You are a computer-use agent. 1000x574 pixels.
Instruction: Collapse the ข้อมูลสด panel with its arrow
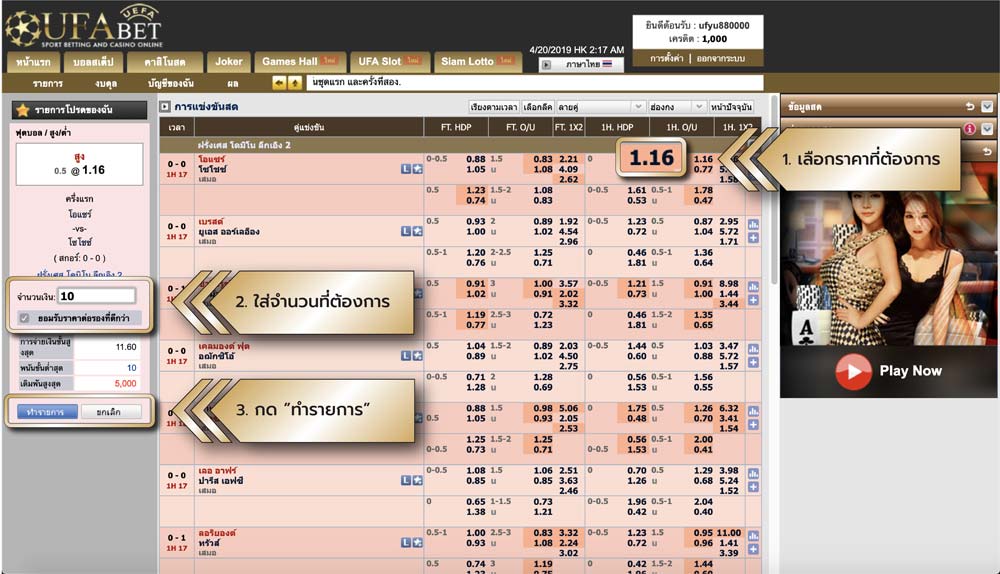point(987,106)
